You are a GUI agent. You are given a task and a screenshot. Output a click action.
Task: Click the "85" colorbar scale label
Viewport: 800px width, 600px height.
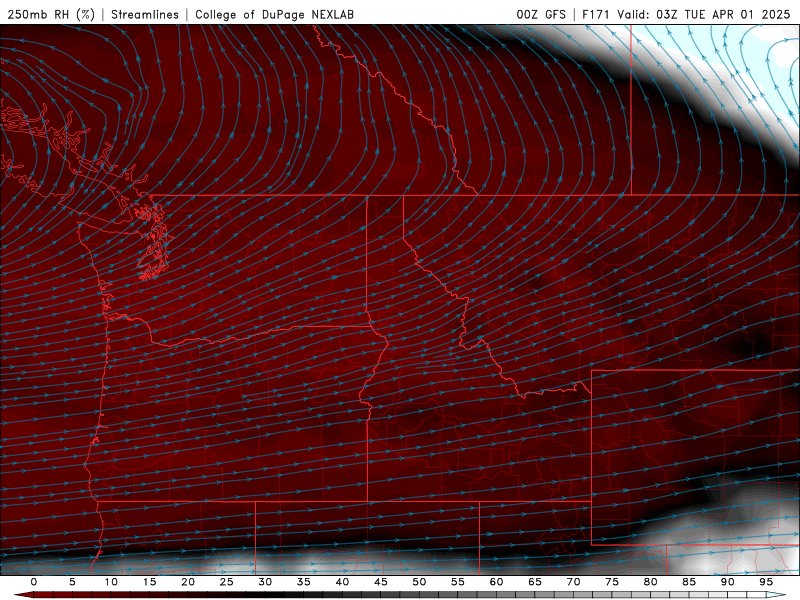pos(689,582)
